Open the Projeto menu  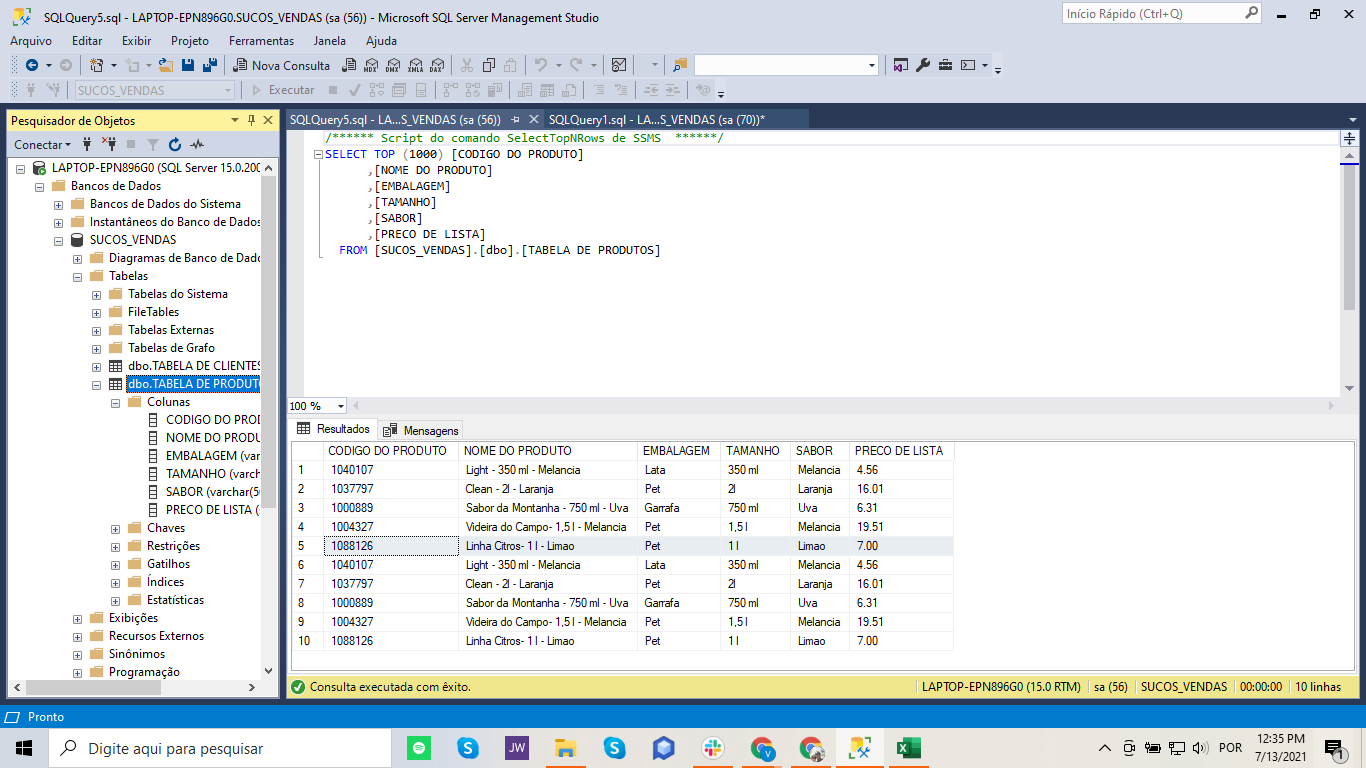(x=190, y=41)
